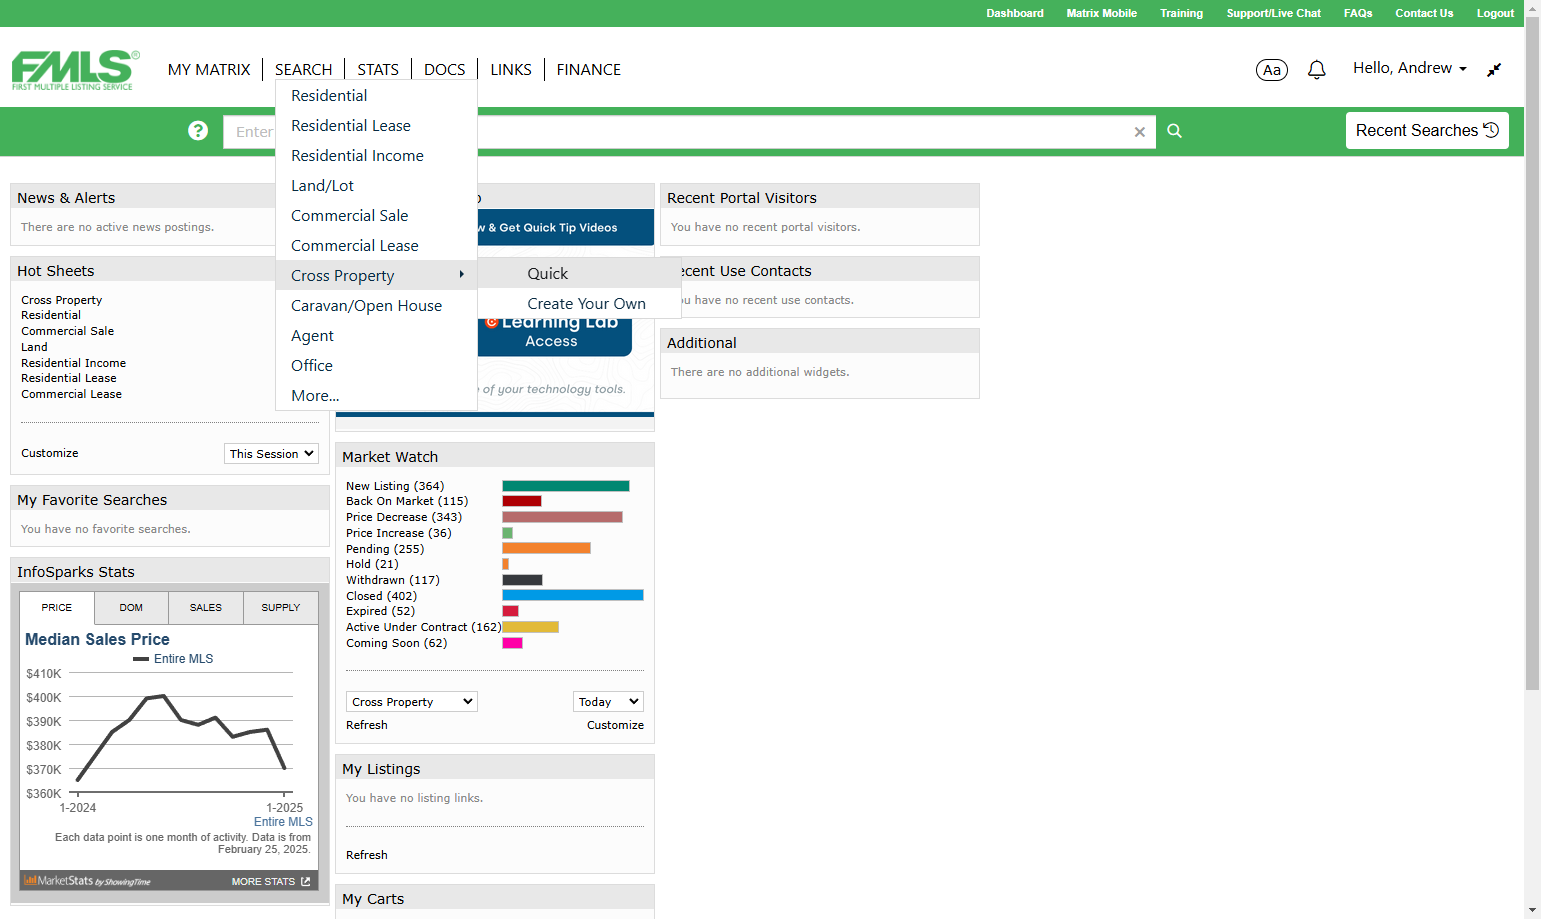Click Refresh in Market Watch

(367, 725)
